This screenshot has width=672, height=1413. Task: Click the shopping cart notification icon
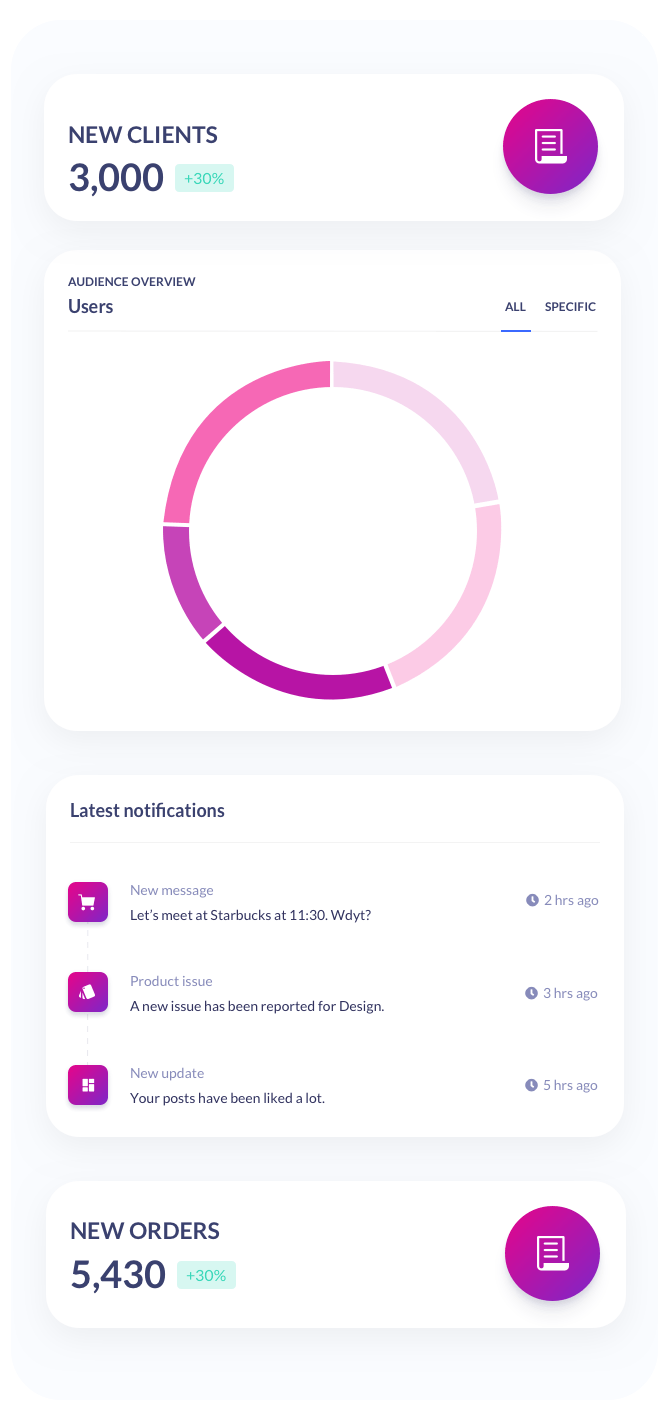pos(87,902)
